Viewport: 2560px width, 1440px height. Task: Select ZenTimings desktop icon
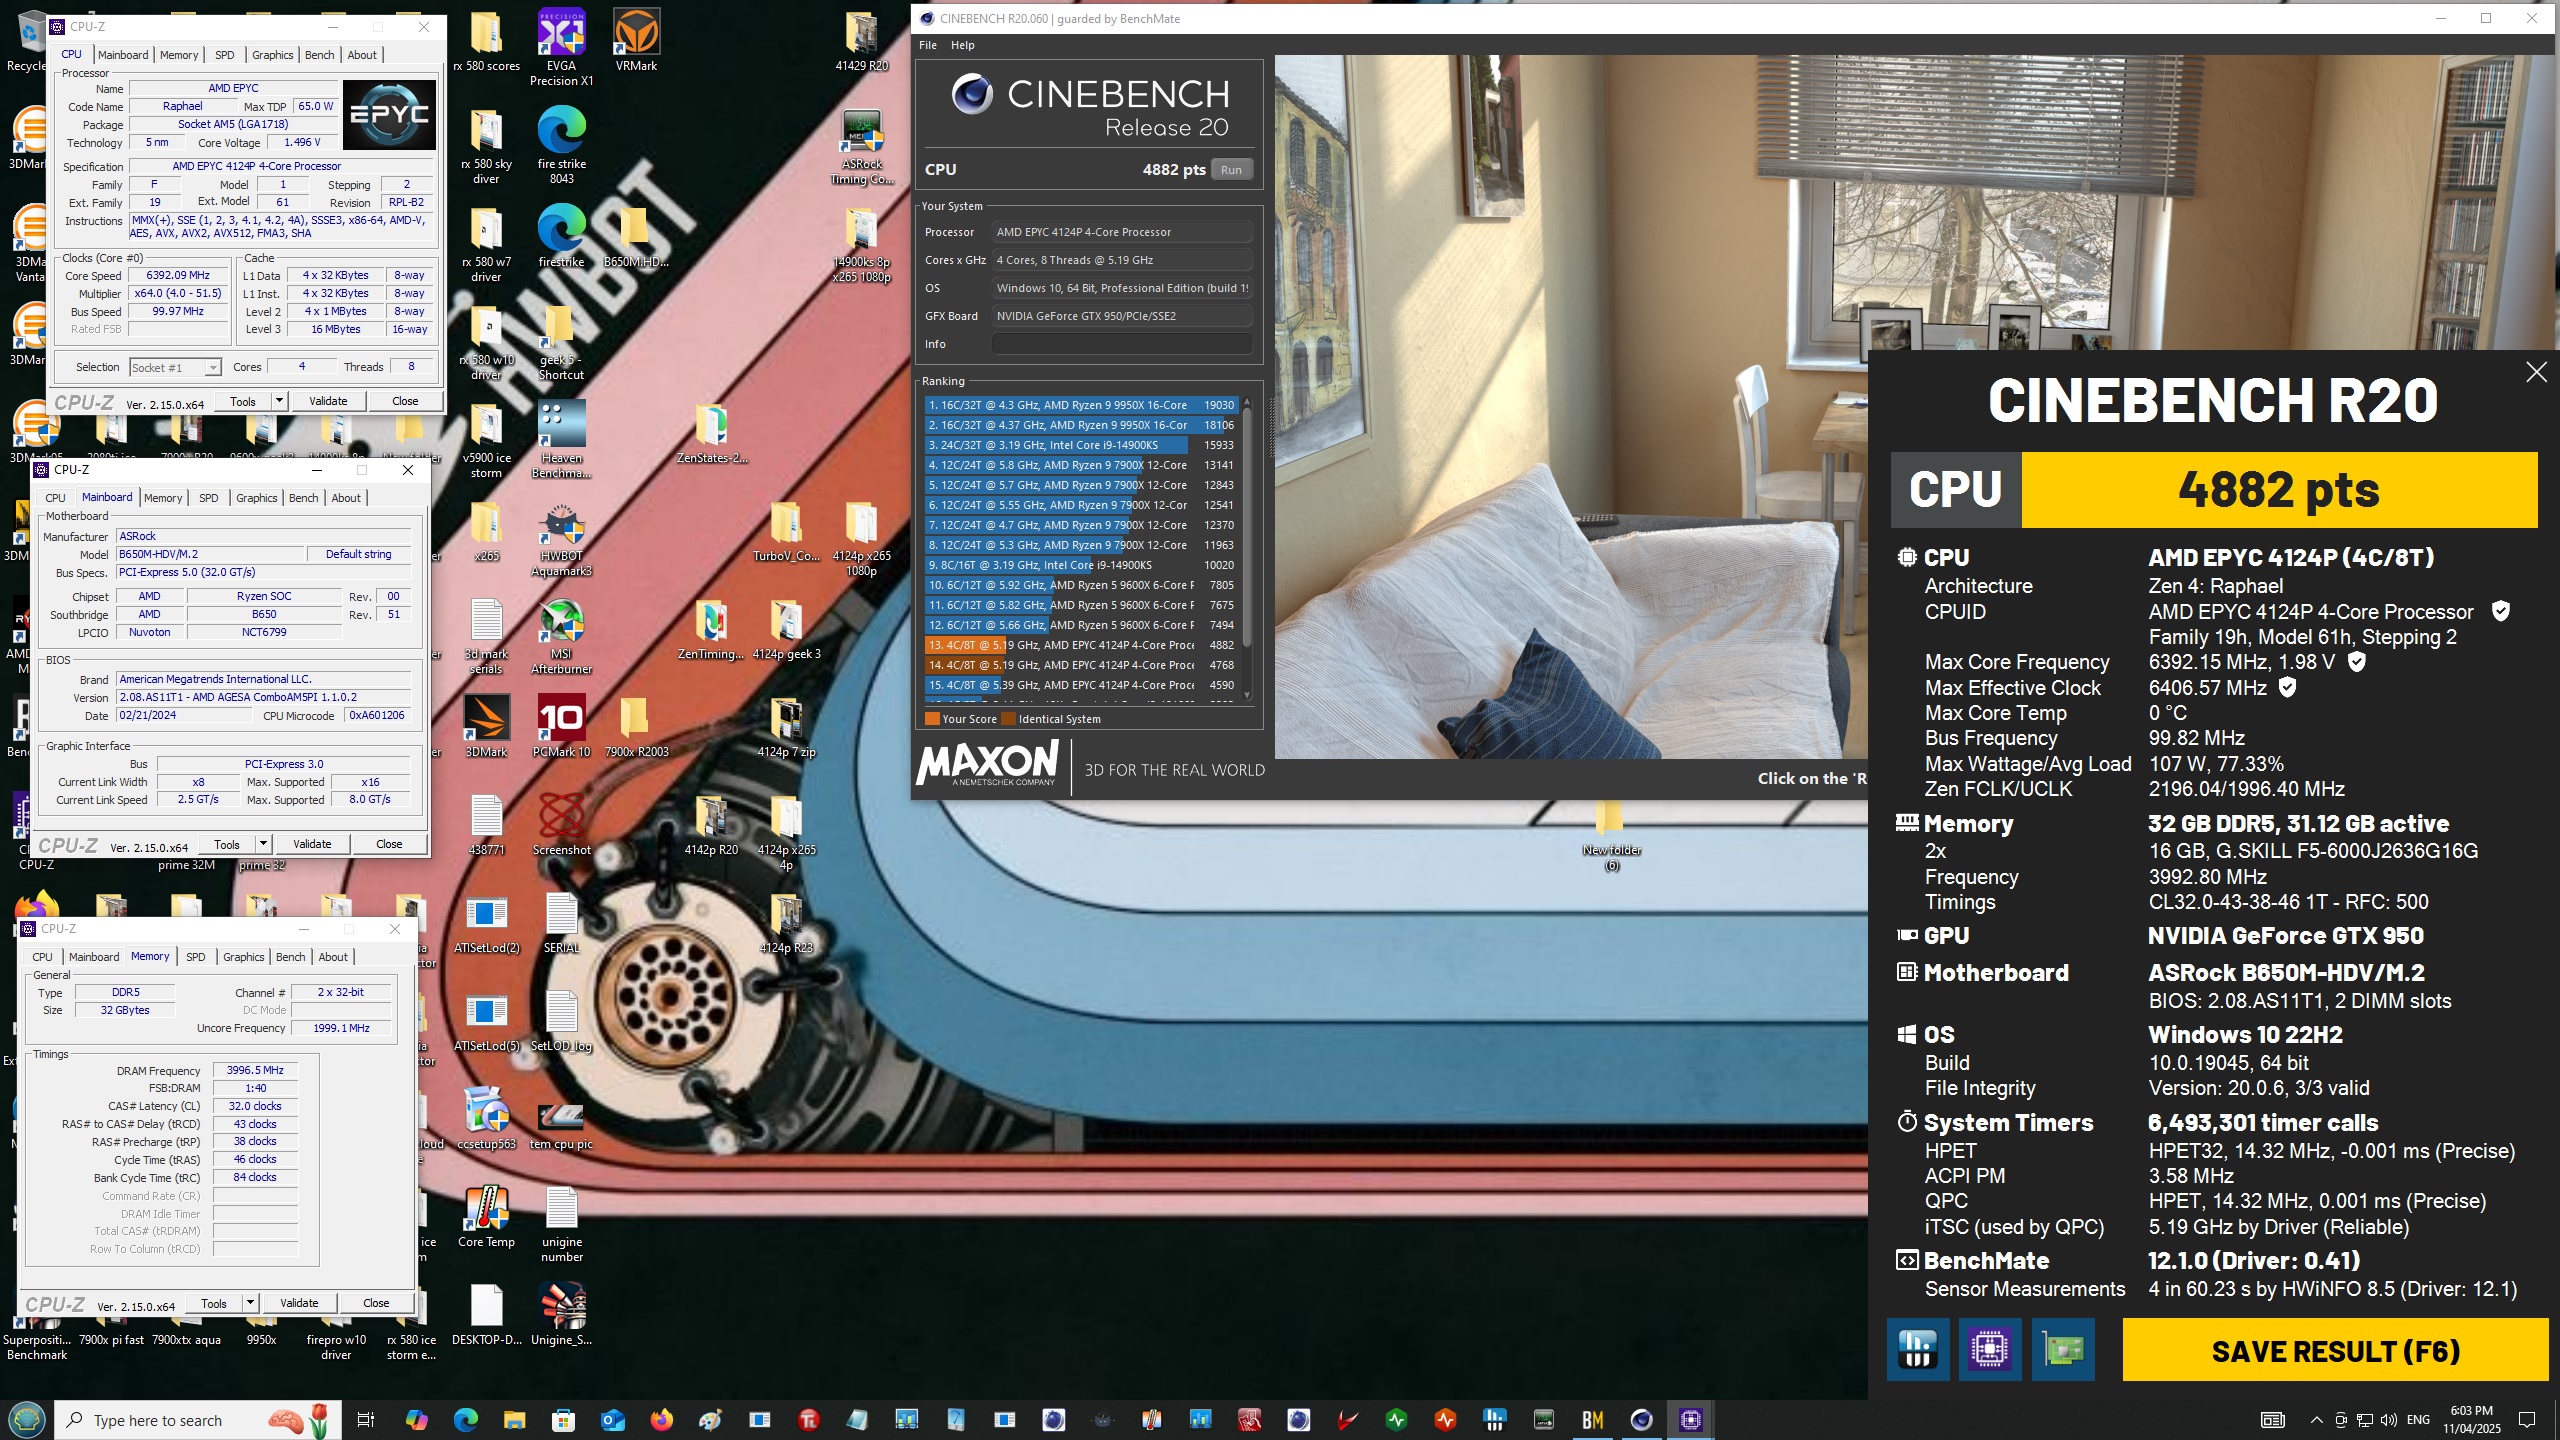pos(711,629)
